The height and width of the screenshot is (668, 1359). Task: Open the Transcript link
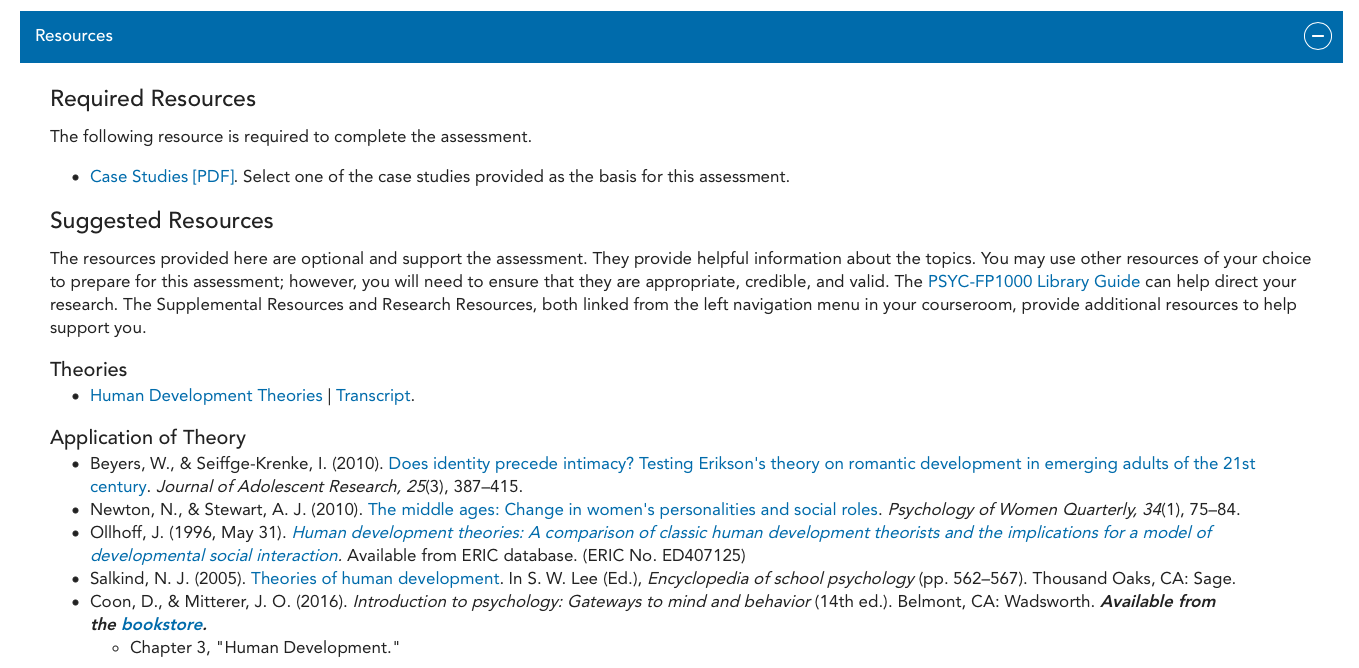pyautogui.click(x=373, y=396)
